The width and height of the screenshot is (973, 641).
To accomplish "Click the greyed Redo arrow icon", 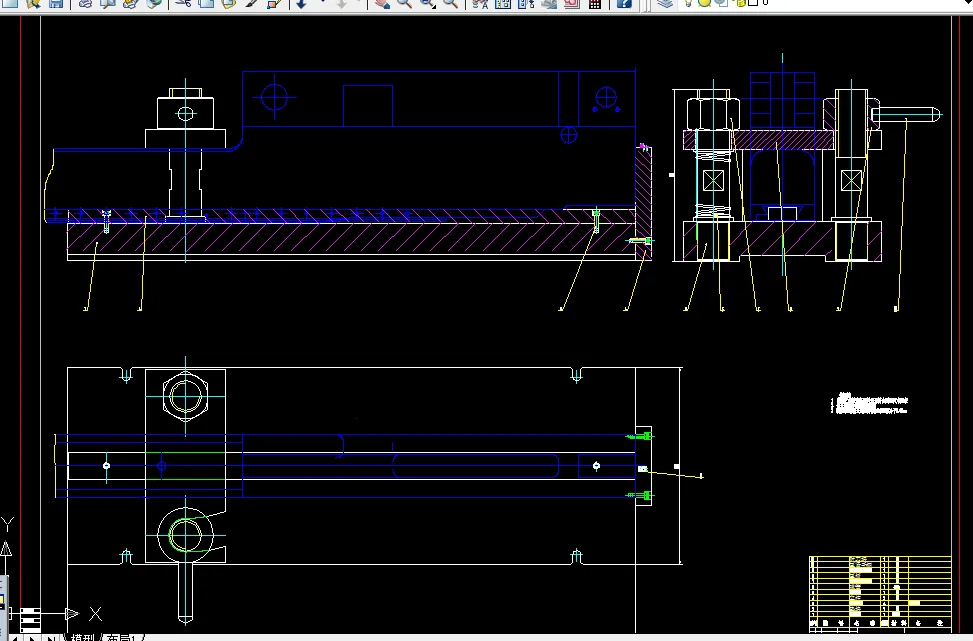I will pos(341,3).
